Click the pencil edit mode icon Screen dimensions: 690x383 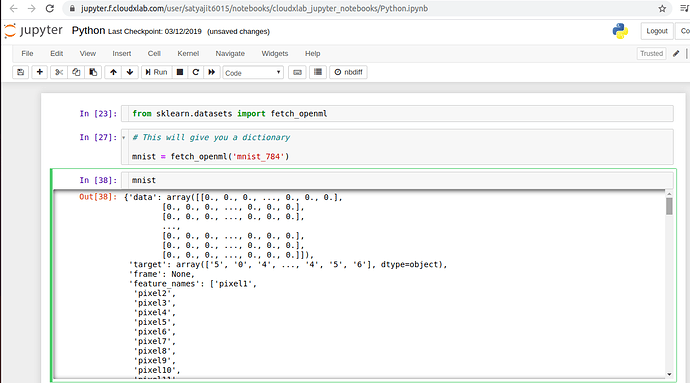pos(676,53)
